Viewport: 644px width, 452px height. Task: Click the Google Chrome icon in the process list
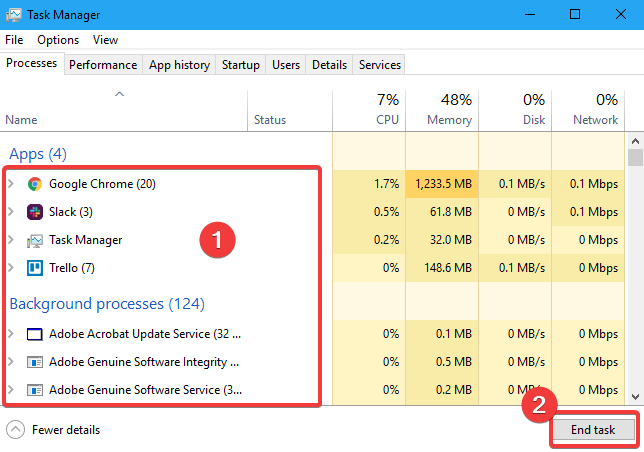coord(34,184)
